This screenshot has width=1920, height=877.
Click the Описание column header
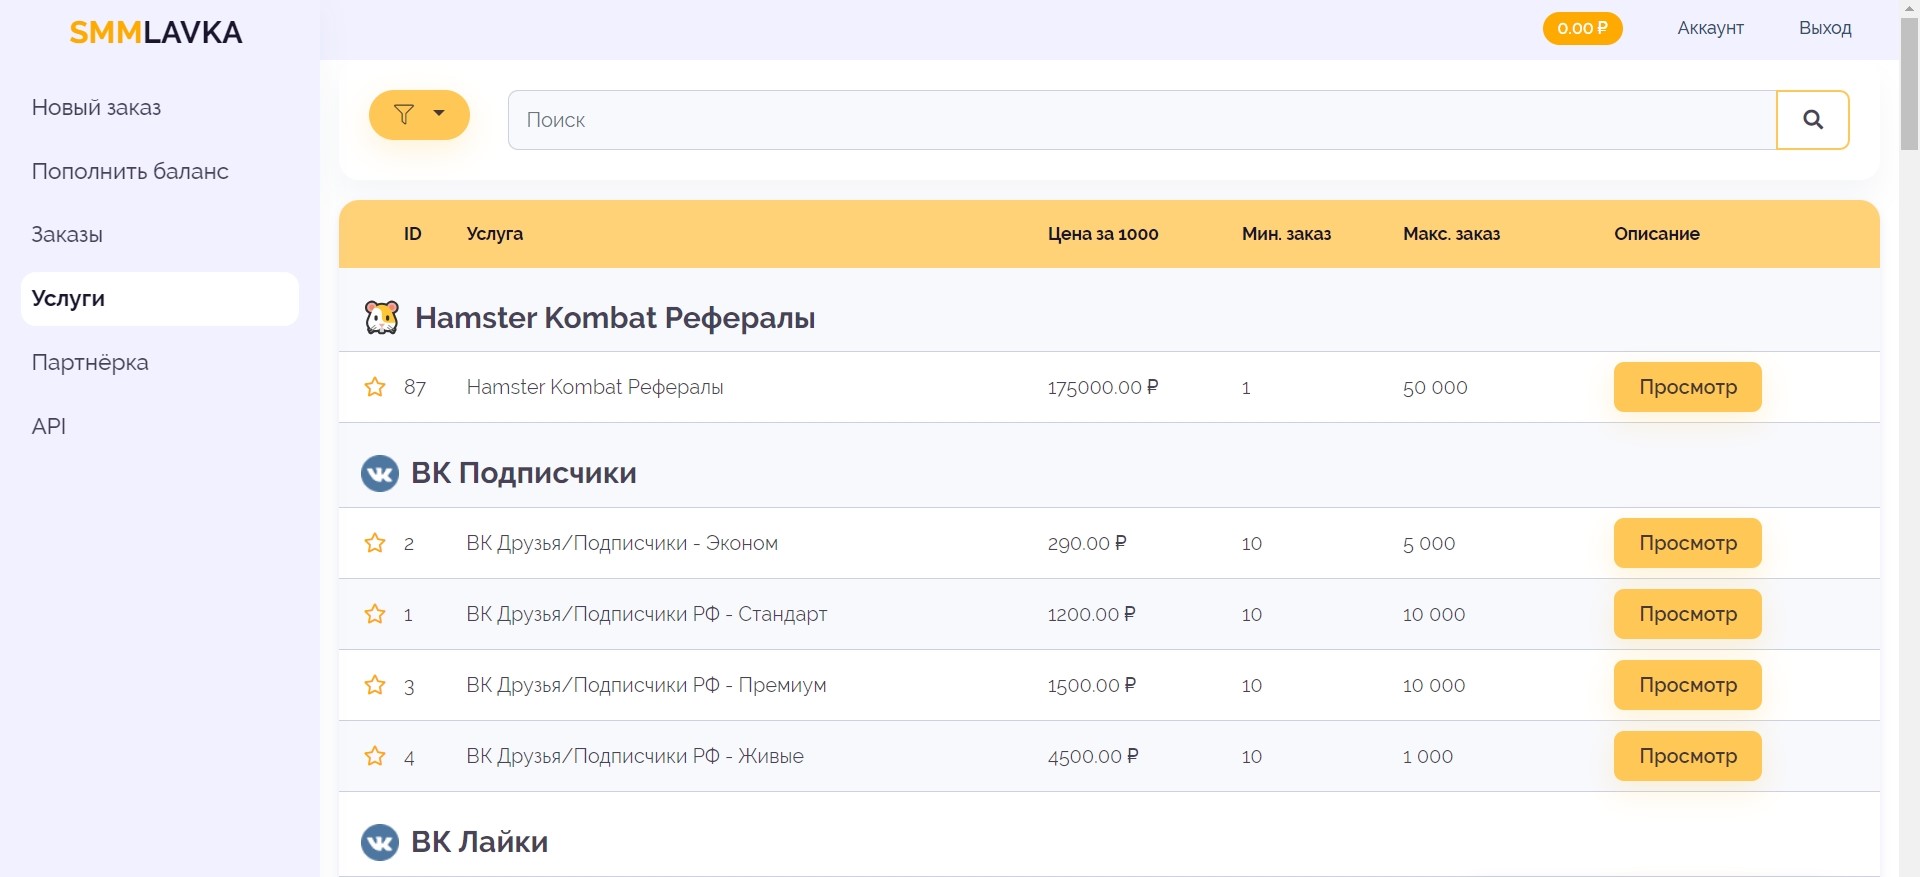[1656, 234]
